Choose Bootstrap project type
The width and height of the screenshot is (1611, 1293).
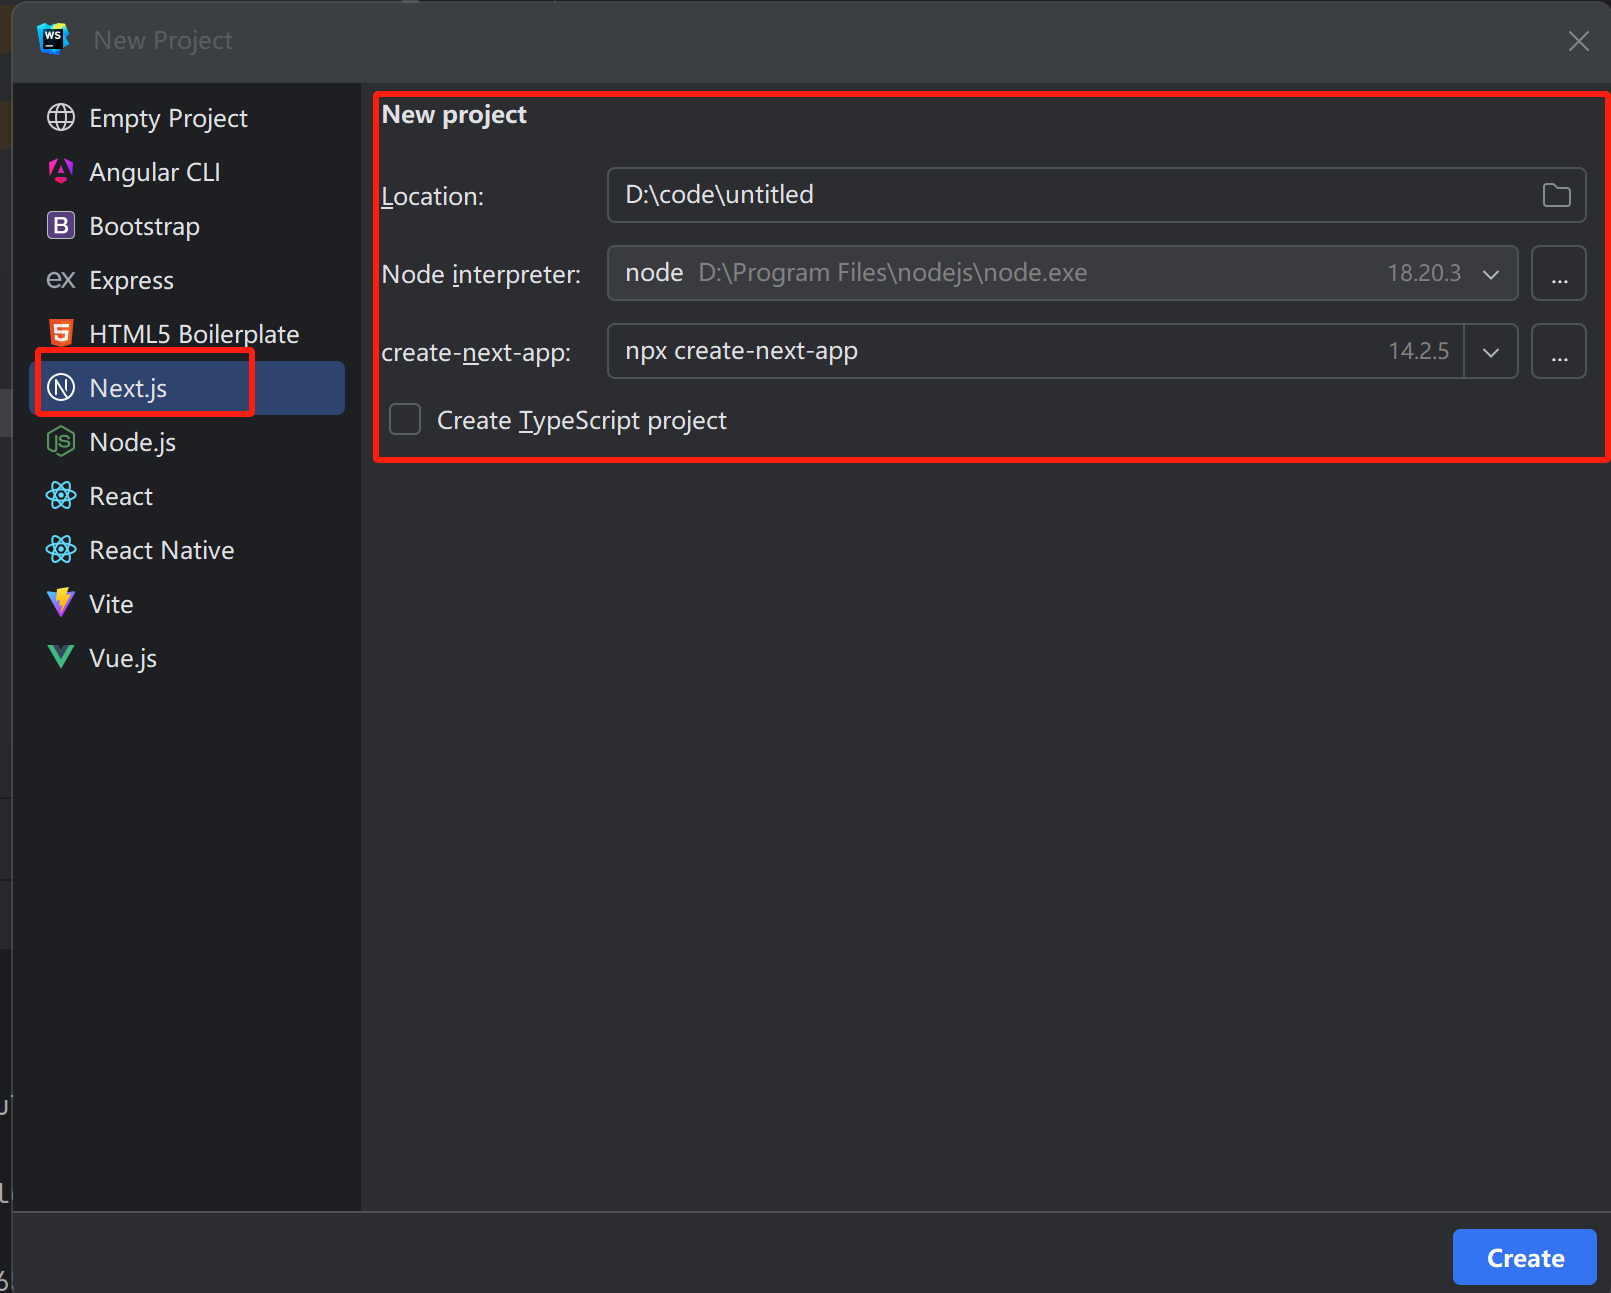point(187,226)
